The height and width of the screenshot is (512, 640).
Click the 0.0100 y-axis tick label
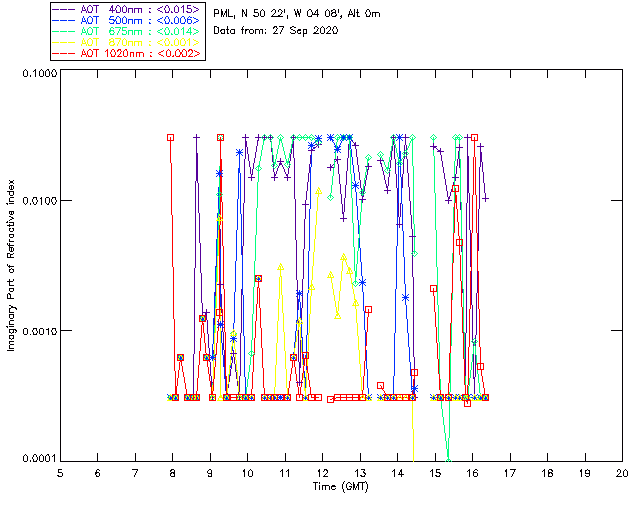pyautogui.click(x=39, y=201)
